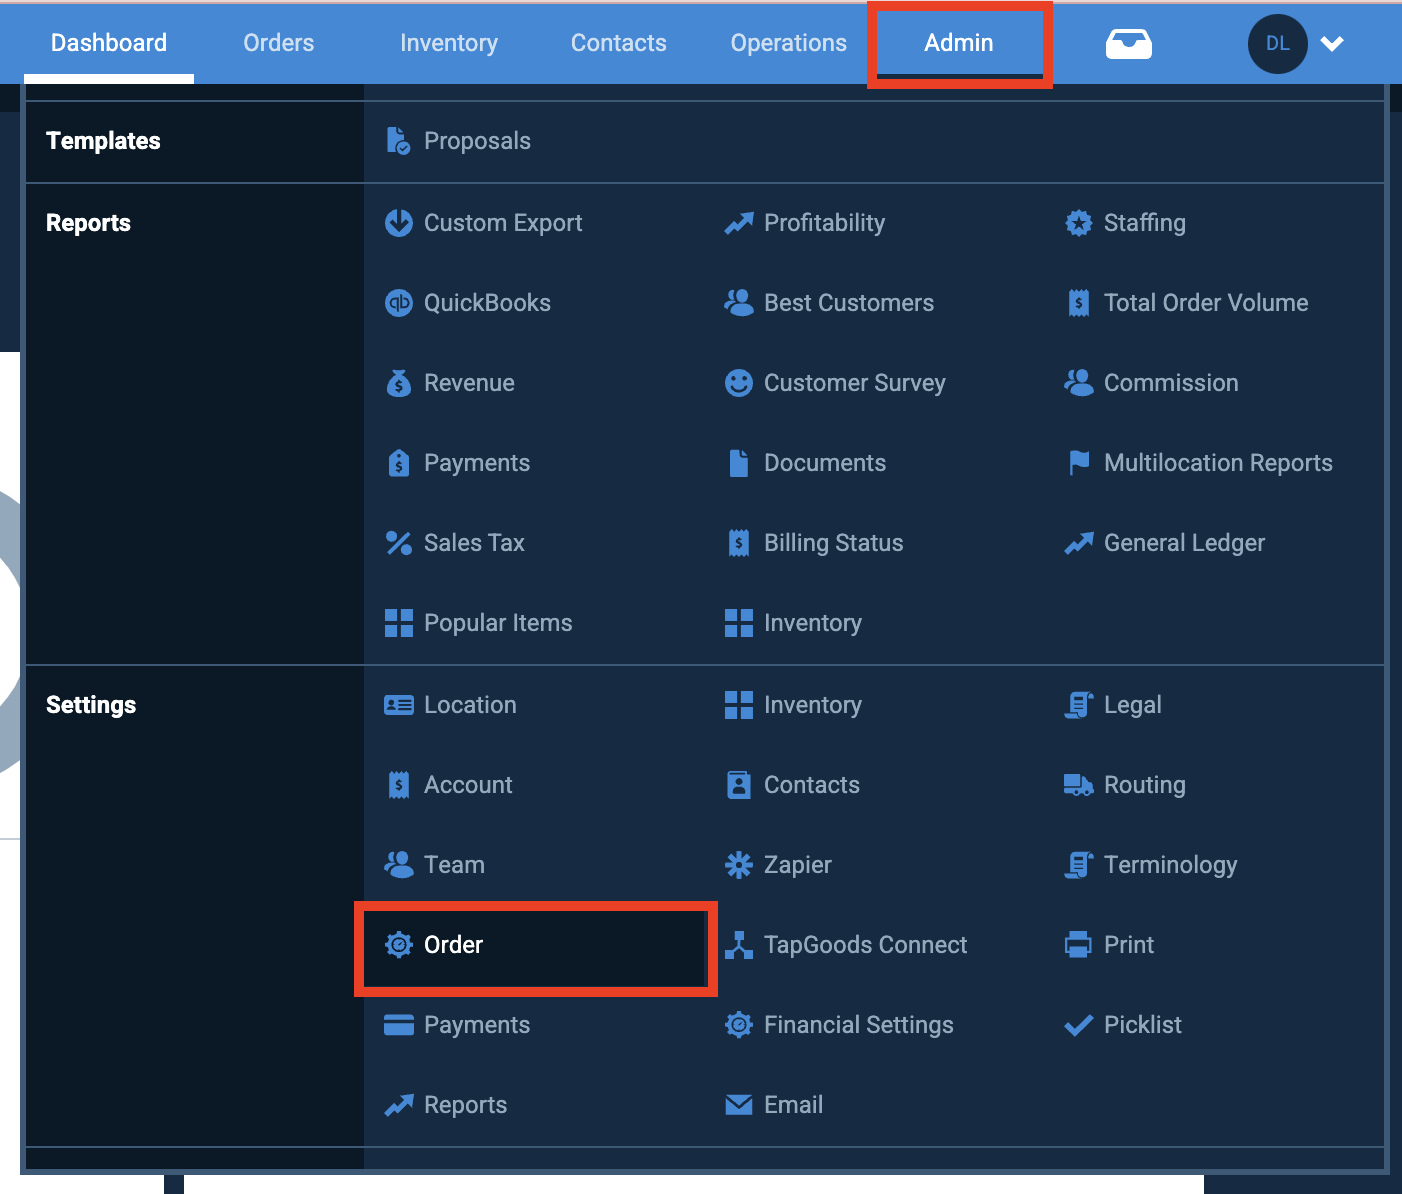Open the Inventory report under Reports
The width and height of the screenshot is (1402, 1194).
click(x=813, y=623)
